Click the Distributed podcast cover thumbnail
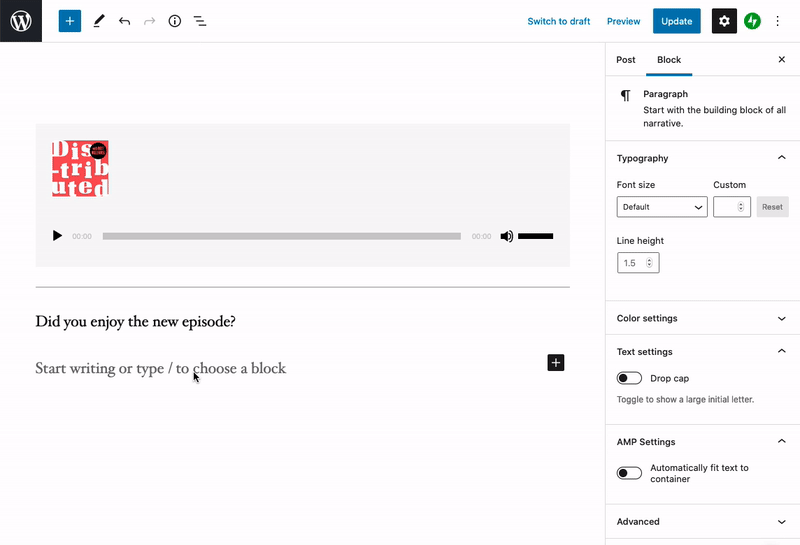 point(80,168)
